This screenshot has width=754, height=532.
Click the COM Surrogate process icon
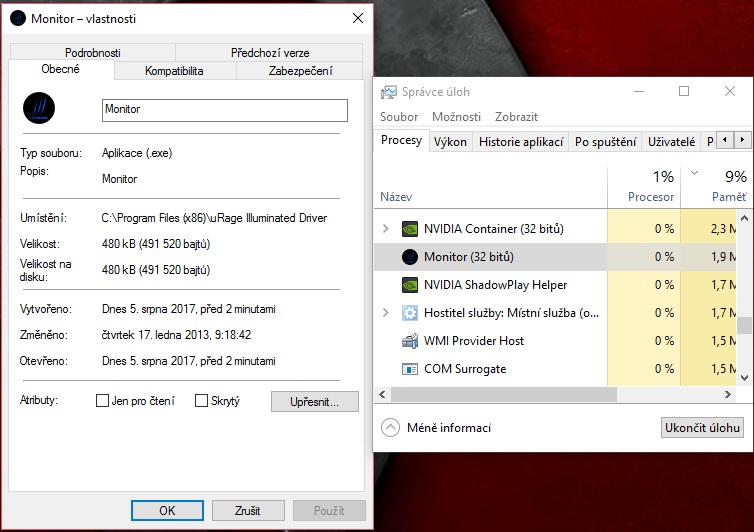click(x=409, y=369)
